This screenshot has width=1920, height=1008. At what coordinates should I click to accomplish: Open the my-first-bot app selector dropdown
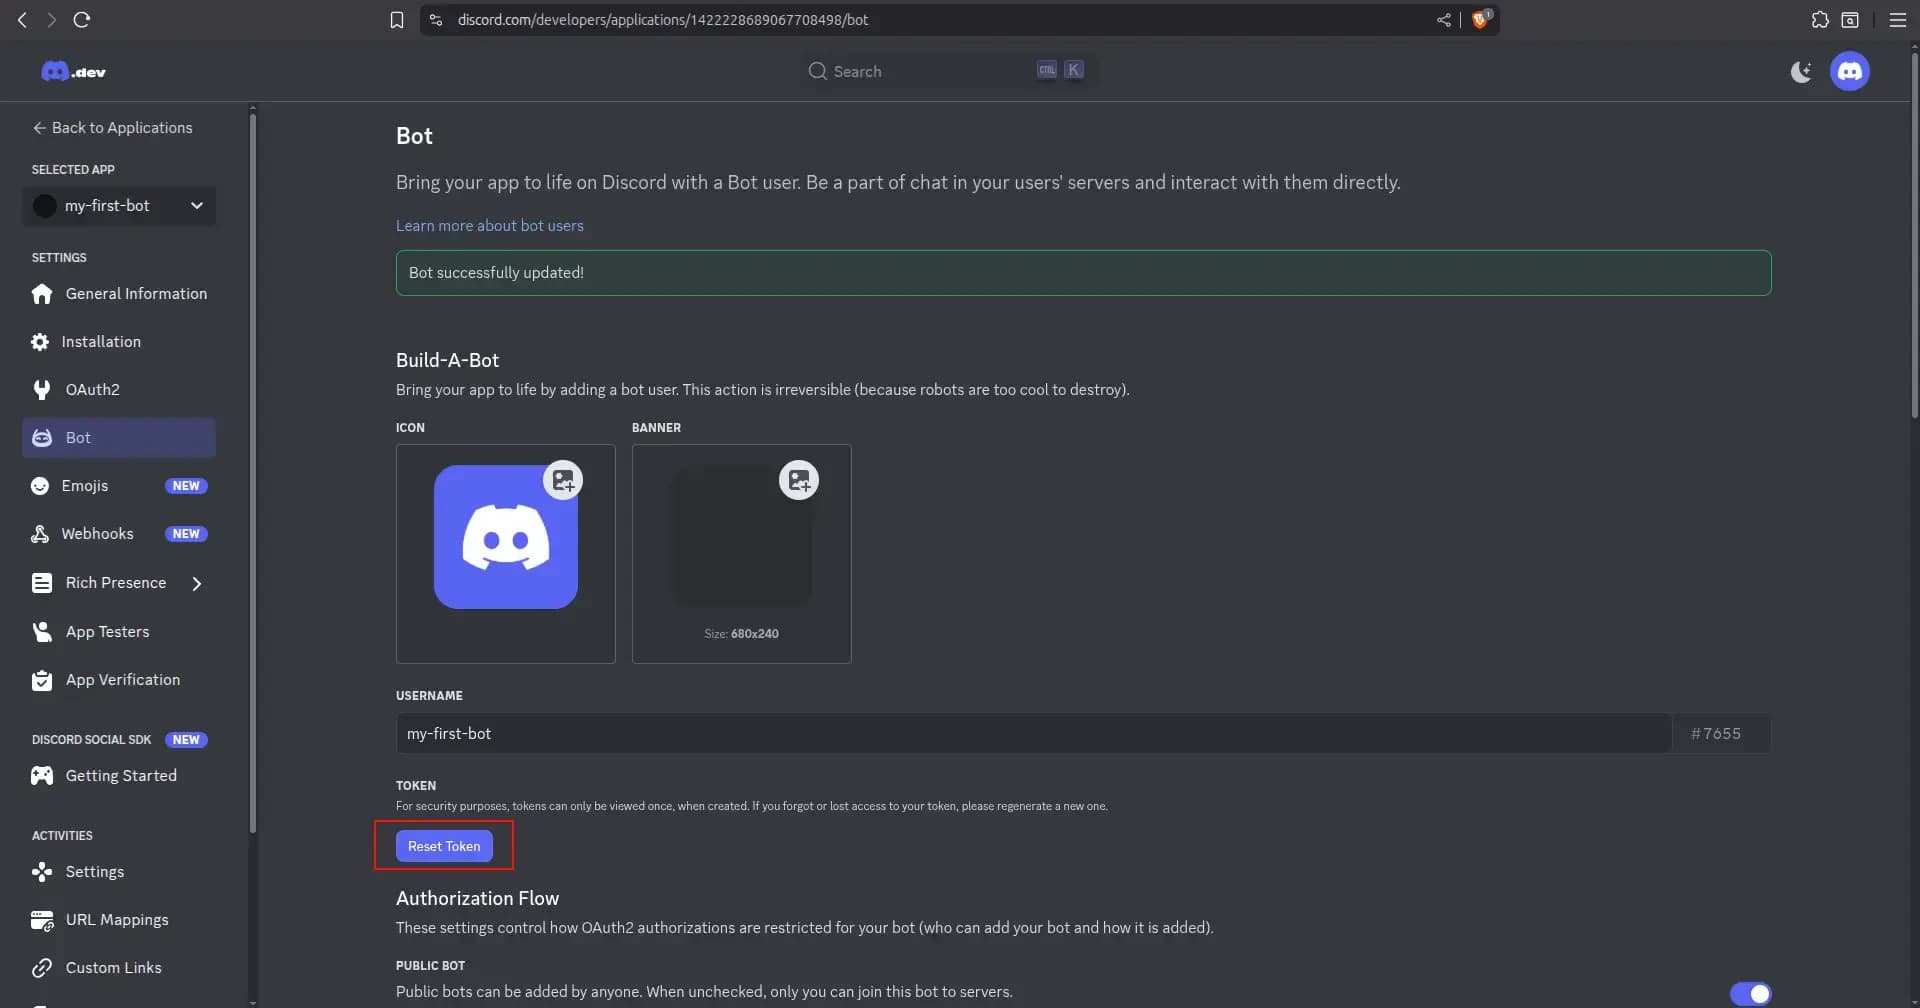coord(119,206)
